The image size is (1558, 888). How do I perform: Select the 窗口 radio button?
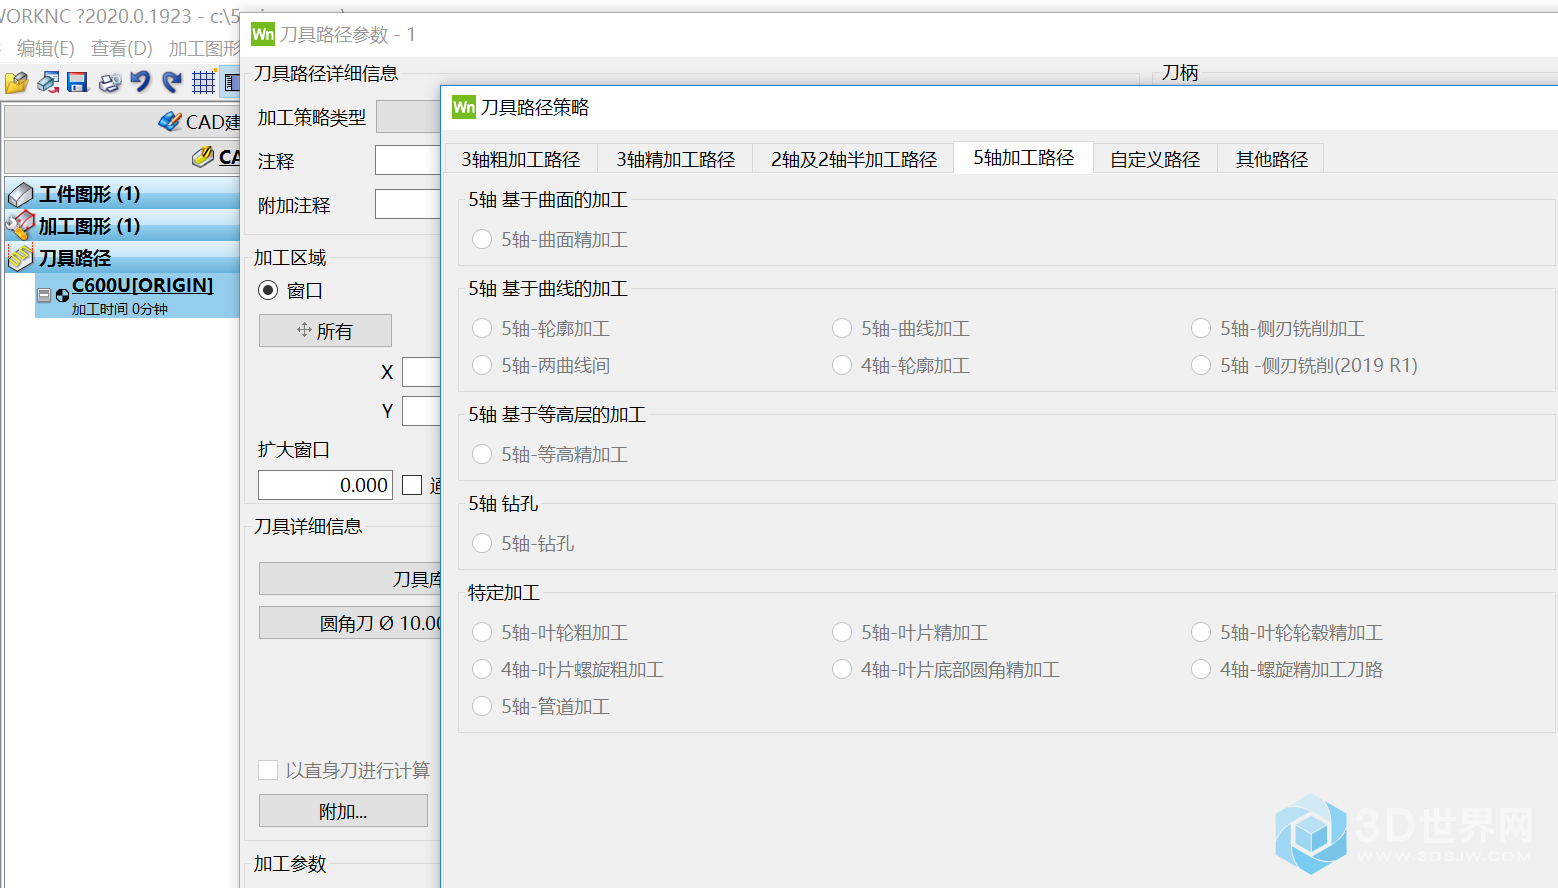point(268,290)
